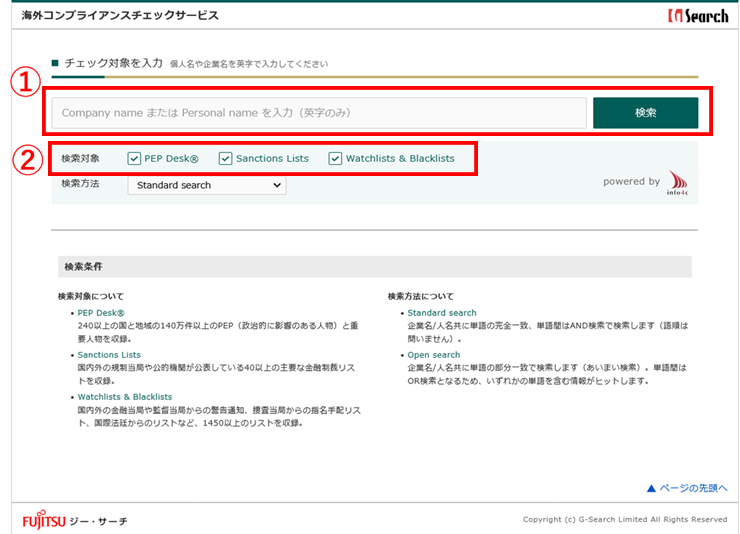This screenshot has height=534, width=740.
Task: Uncheck the PEP Desk checkbox
Action: (x=134, y=158)
